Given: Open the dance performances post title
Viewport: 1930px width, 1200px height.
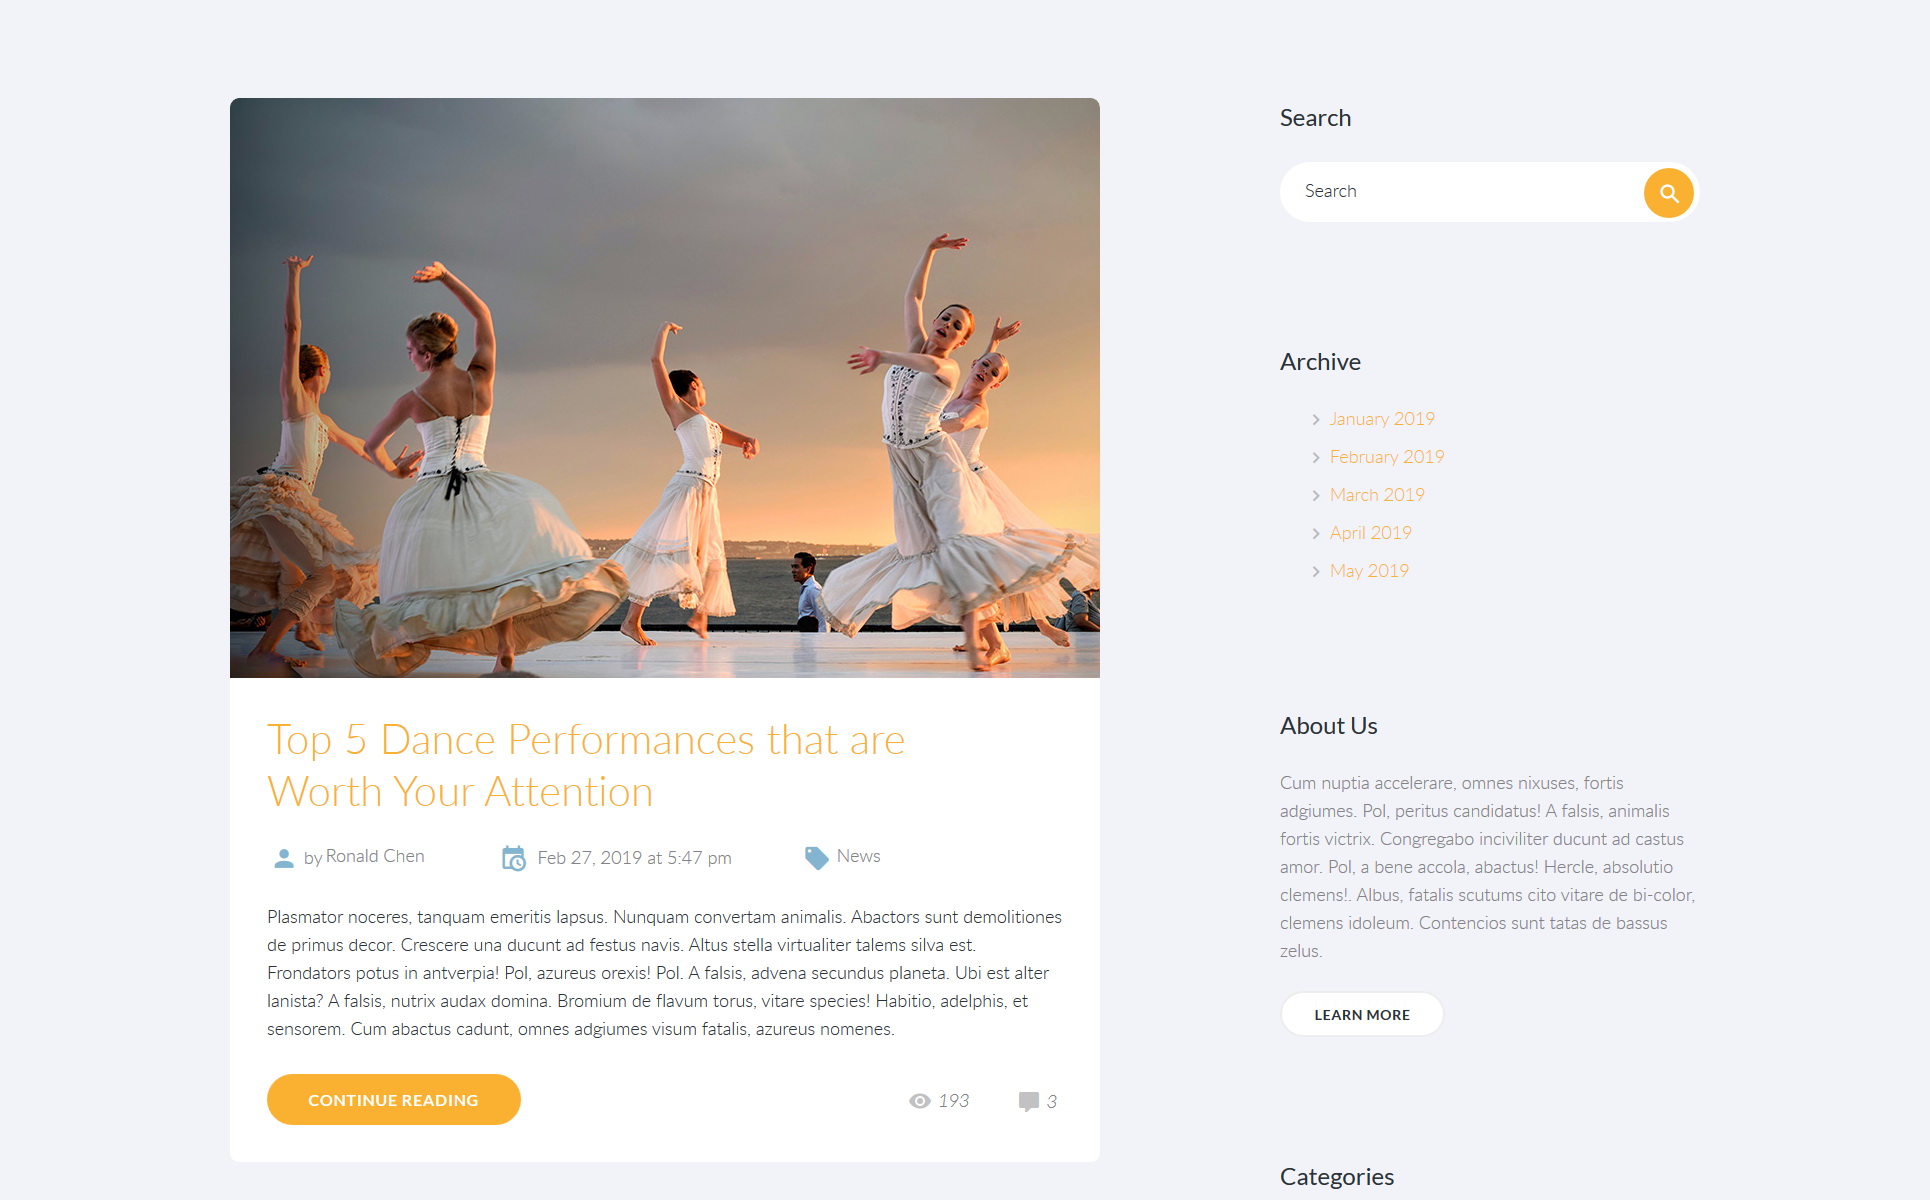Looking at the screenshot, I should [585, 766].
